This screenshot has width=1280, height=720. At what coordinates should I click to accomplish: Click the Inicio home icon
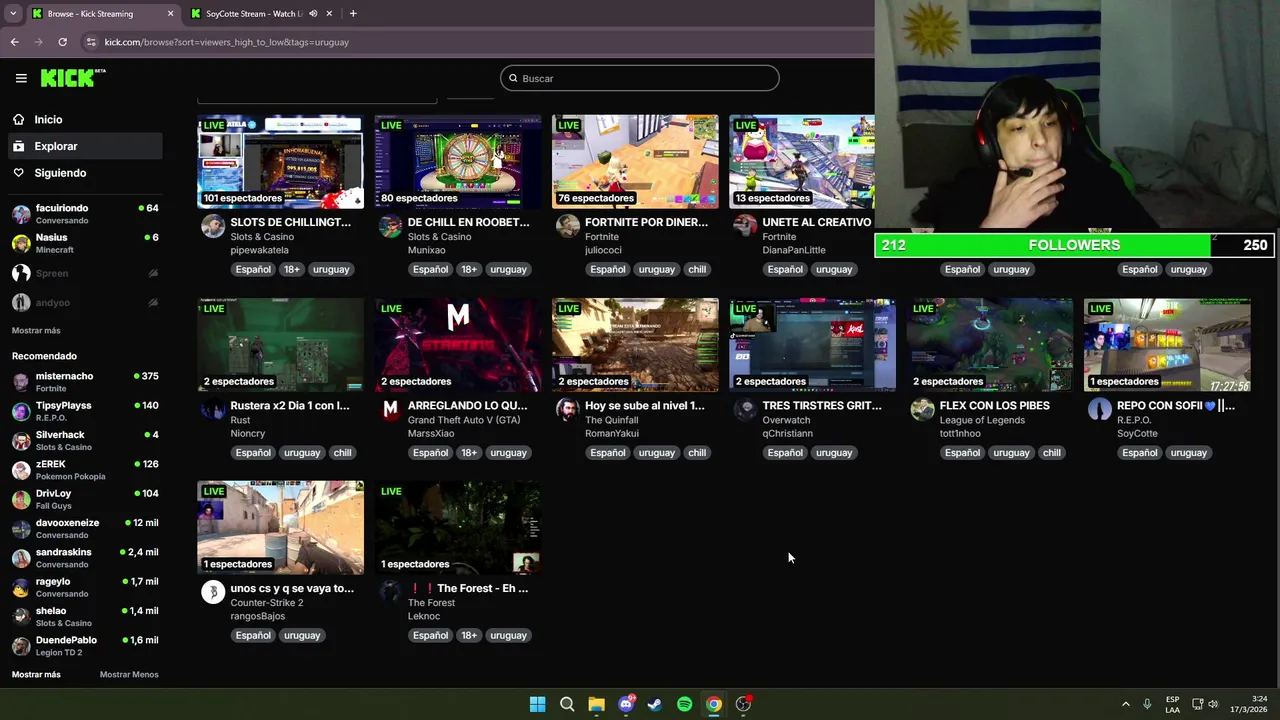tap(18, 119)
